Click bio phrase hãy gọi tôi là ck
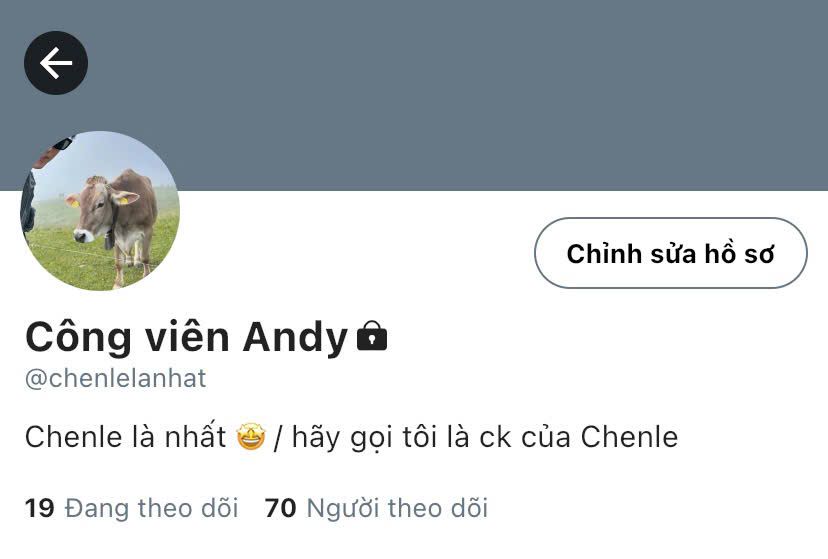The image size is (828, 559). click(402, 438)
